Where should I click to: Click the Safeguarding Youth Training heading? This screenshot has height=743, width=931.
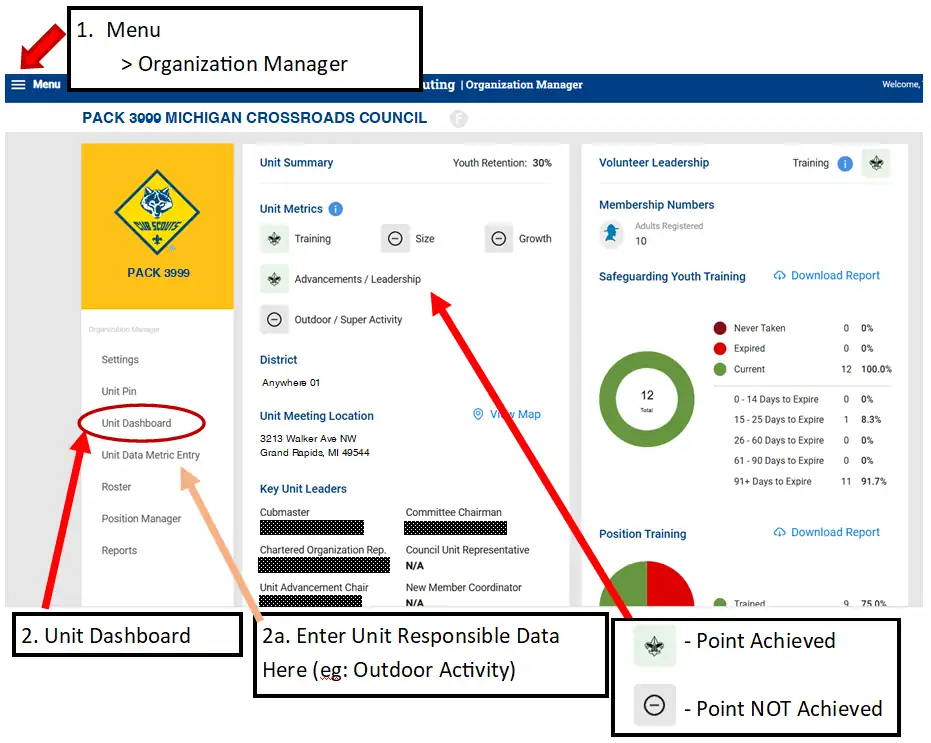(x=672, y=276)
